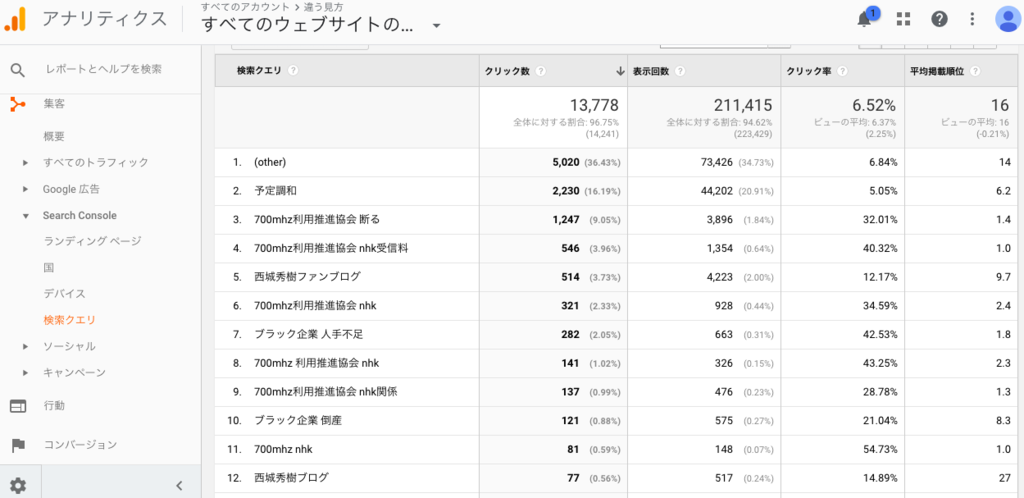Open the view selector dropdown arrow

click(436, 26)
